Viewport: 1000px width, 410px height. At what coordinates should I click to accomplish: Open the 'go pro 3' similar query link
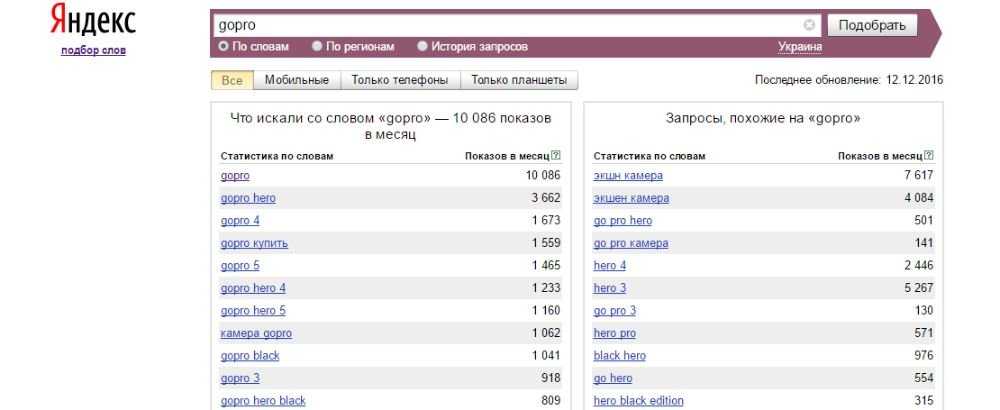[615, 311]
